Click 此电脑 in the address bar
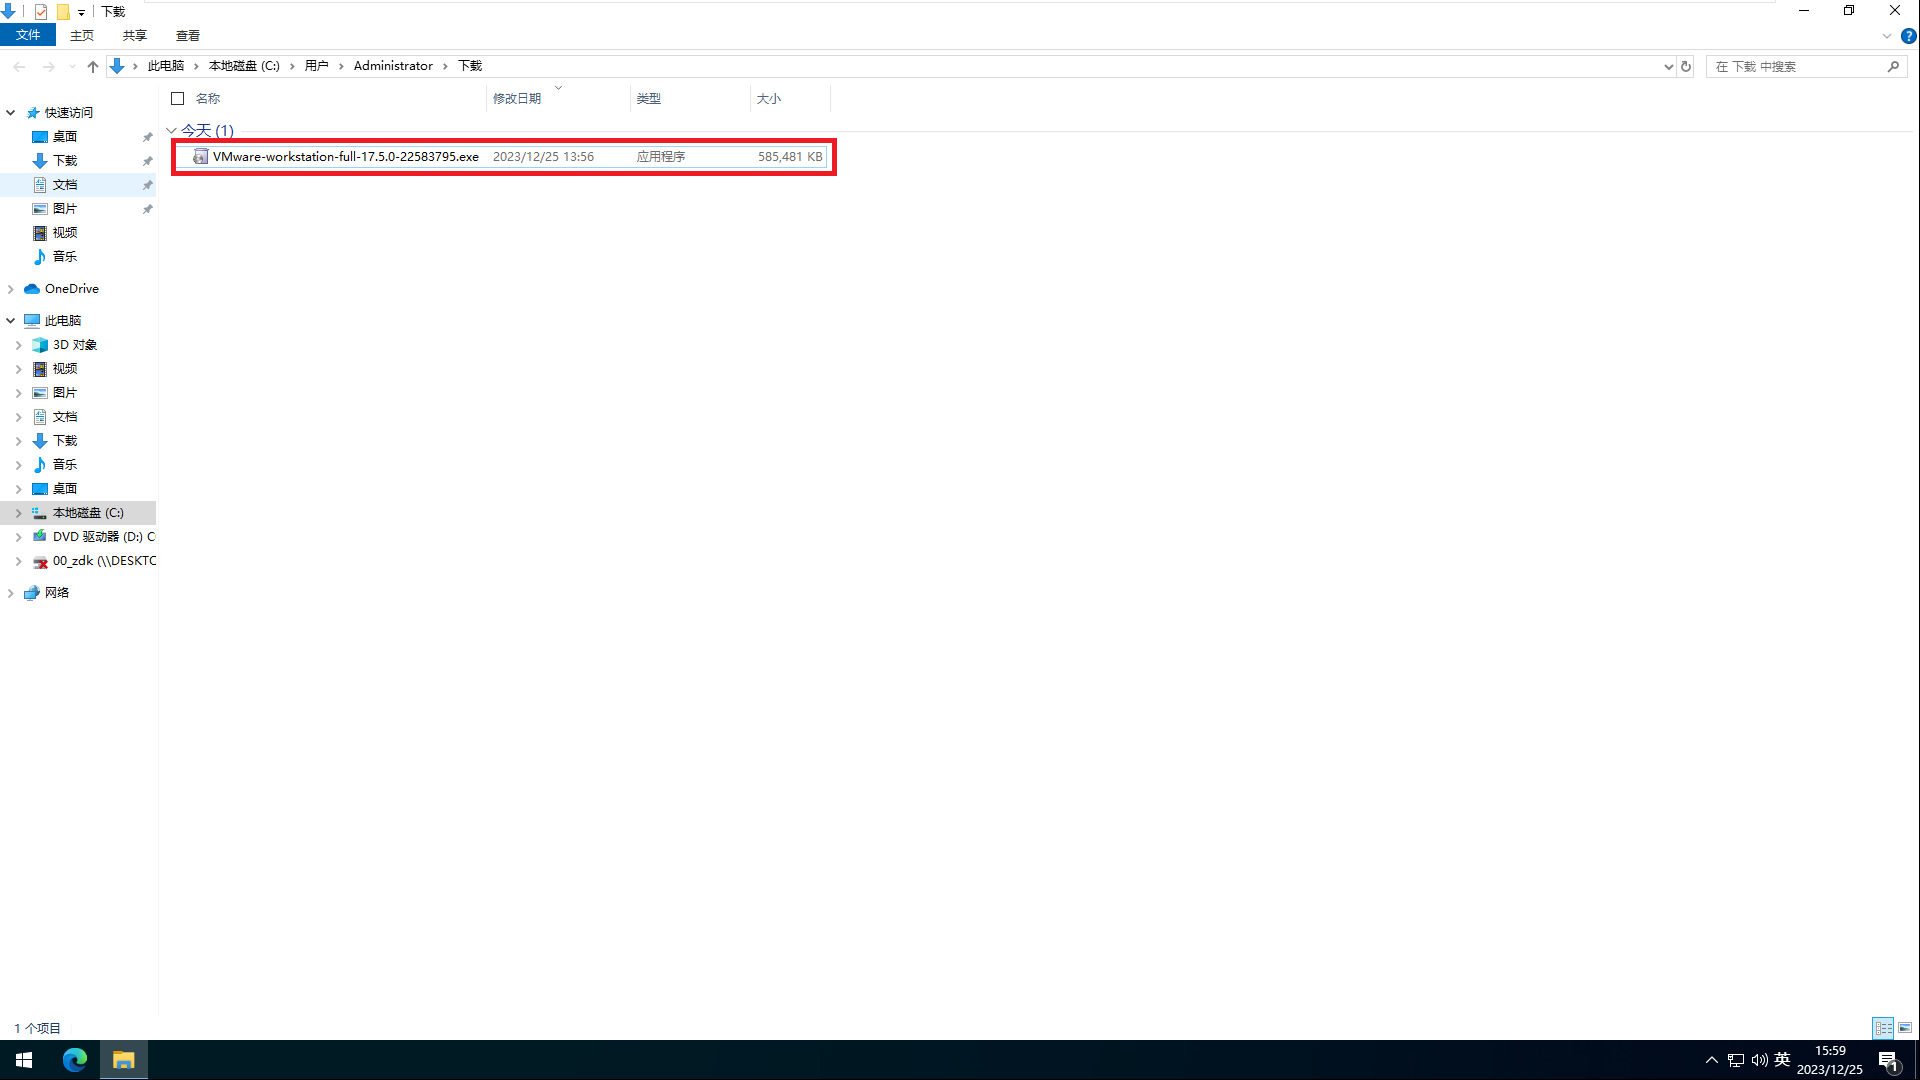 (x=166, y=66)
